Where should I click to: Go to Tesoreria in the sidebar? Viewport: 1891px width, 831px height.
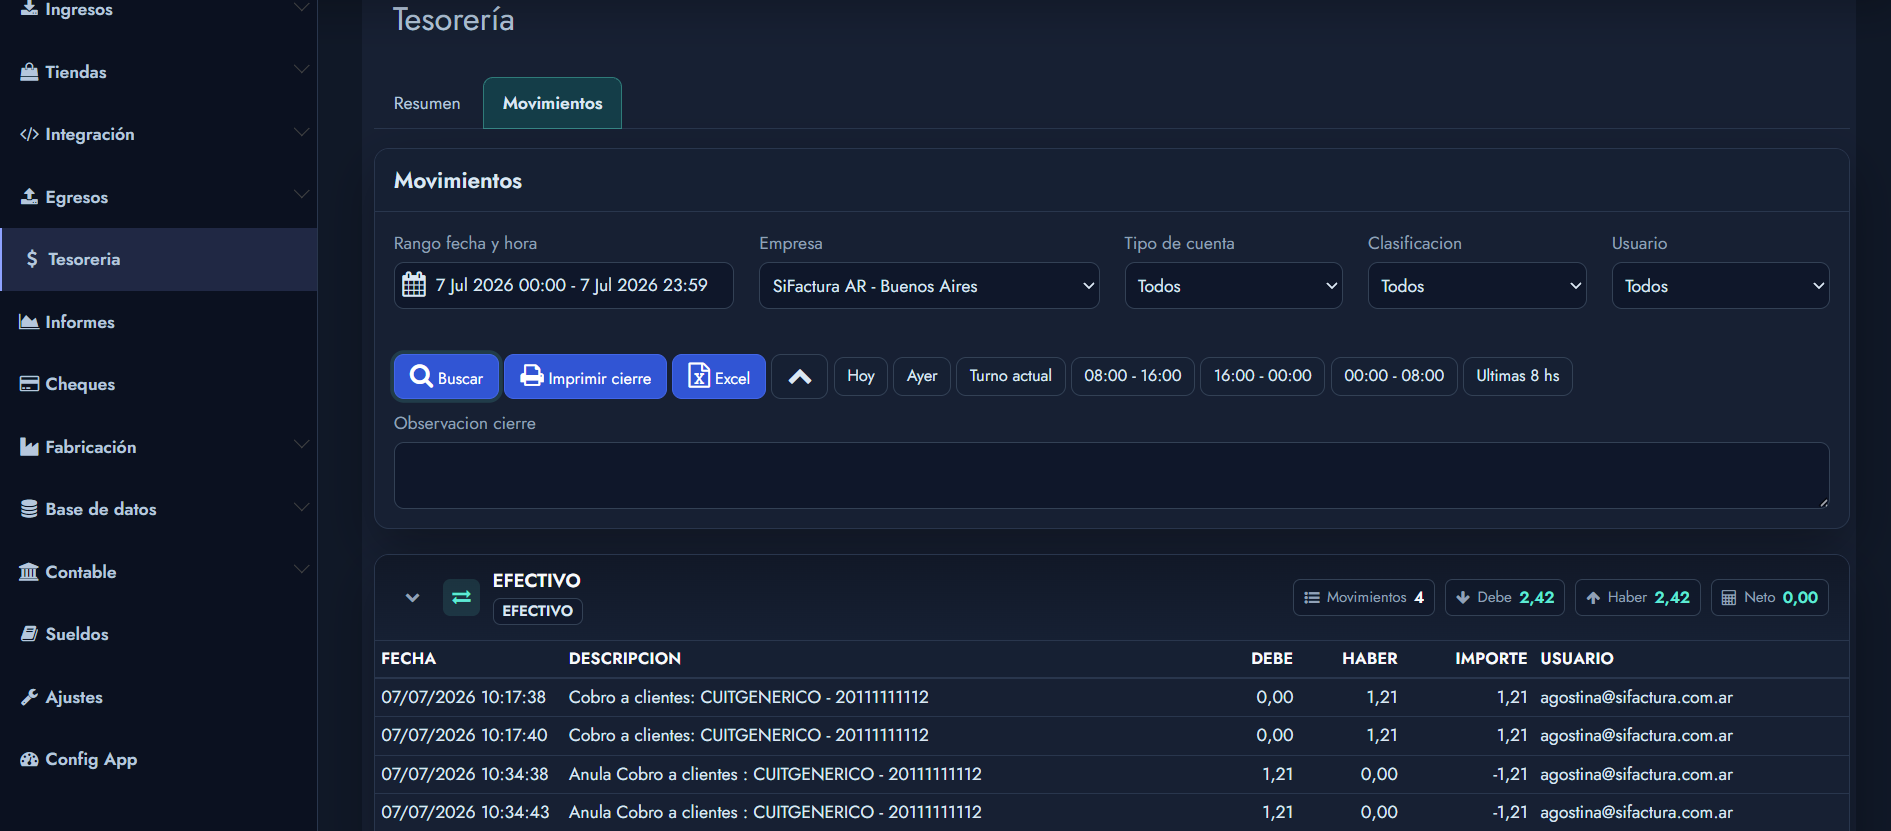coord(159,259)
